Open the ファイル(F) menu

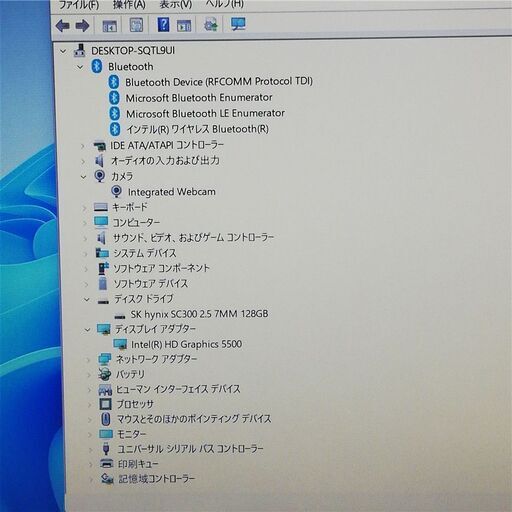[x=79, y=5]
